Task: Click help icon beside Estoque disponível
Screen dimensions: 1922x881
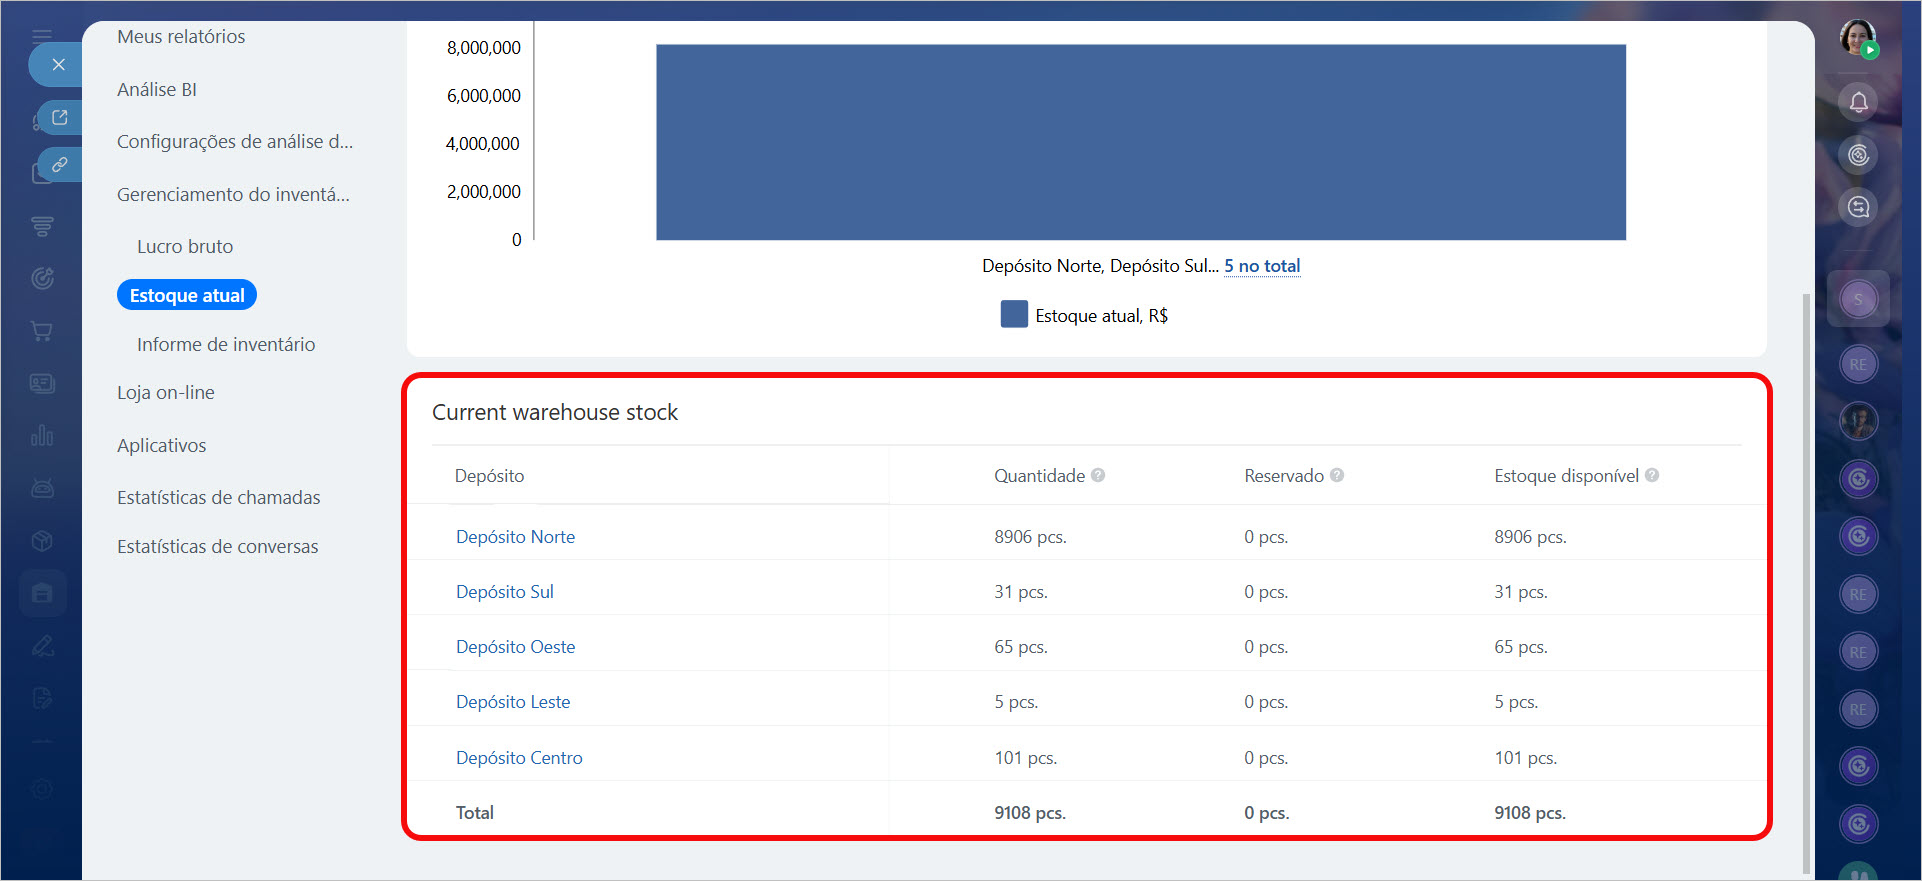Action: (x=1652, y=476)
